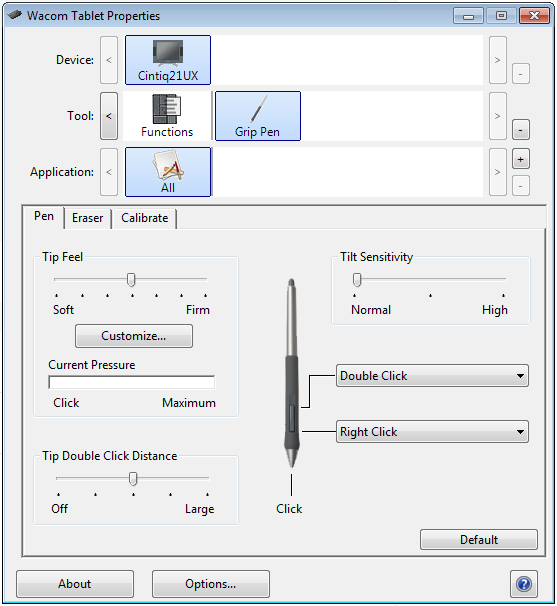Open the Options dialog
The image size is (557, 606).
point(211,584)
